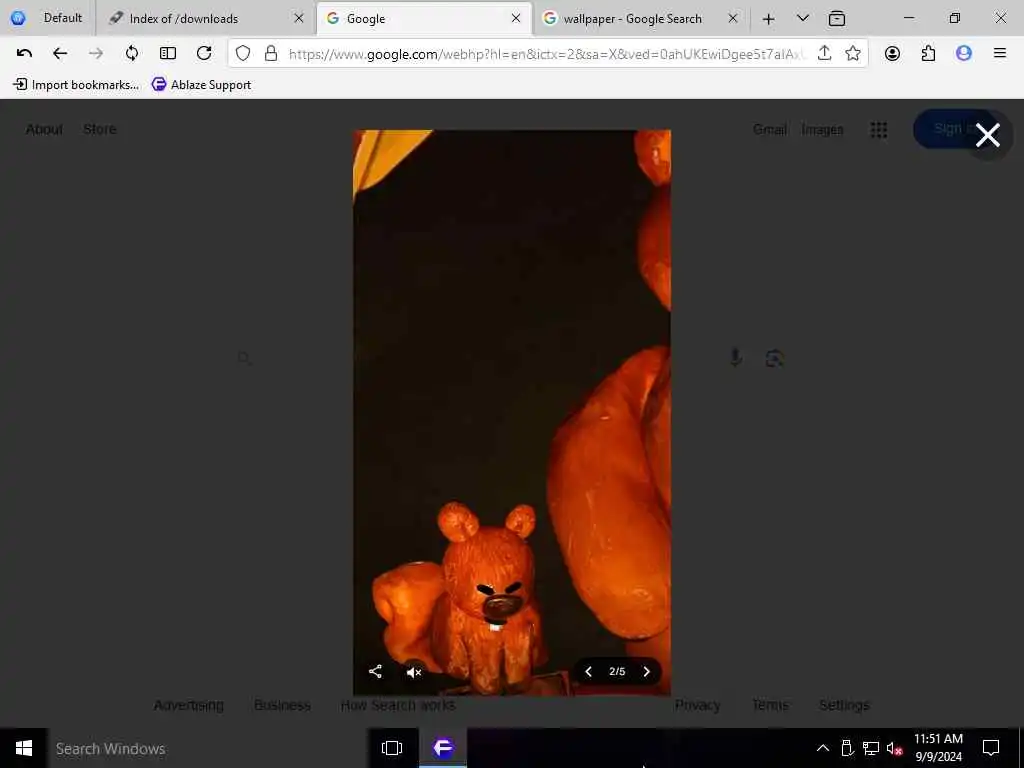Screen dimensions: 1024x768
Task: Share the displayed image
Action: click(x=375, y=671)
